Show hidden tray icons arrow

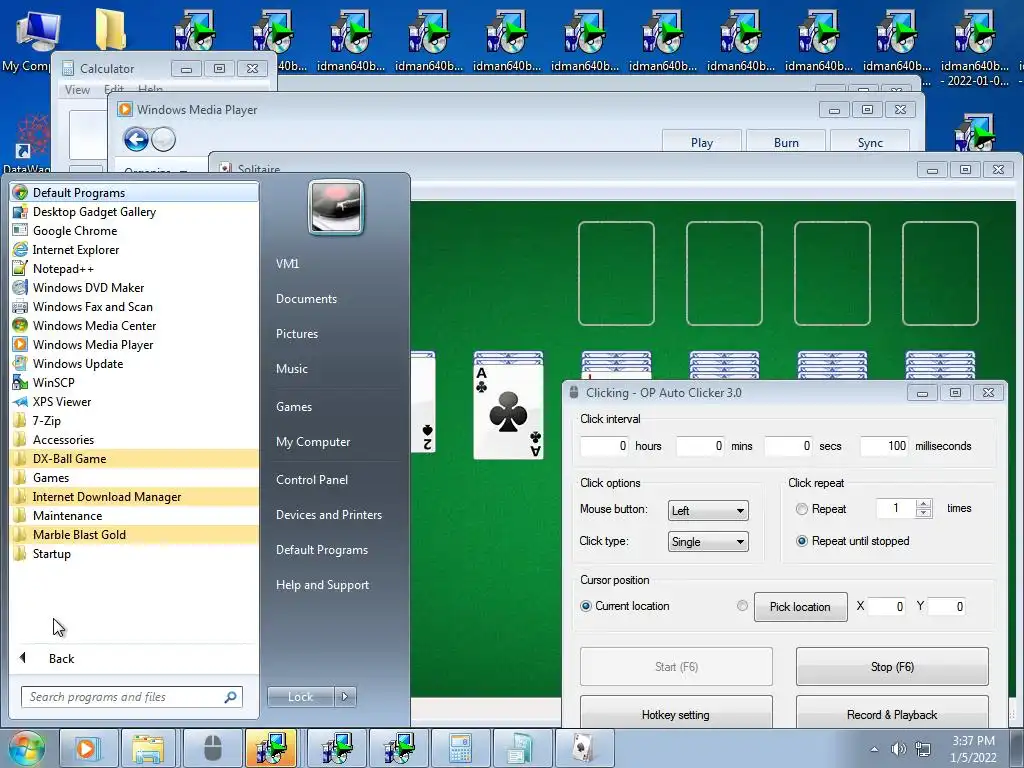[x=874, y=749]
